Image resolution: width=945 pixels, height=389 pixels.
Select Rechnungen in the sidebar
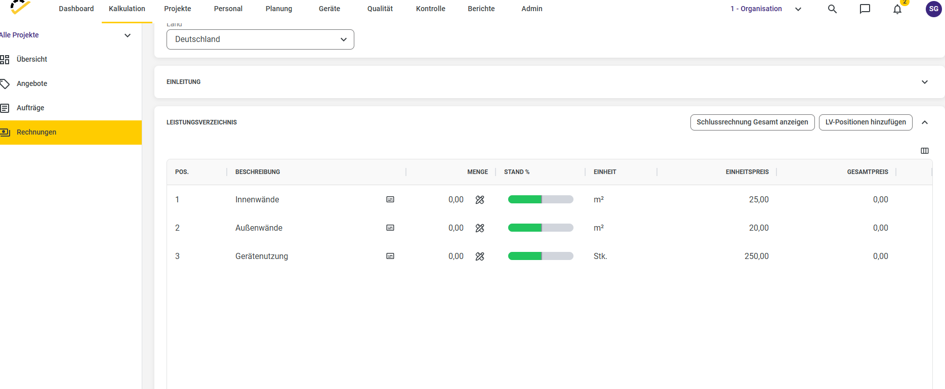coord(71,132)
